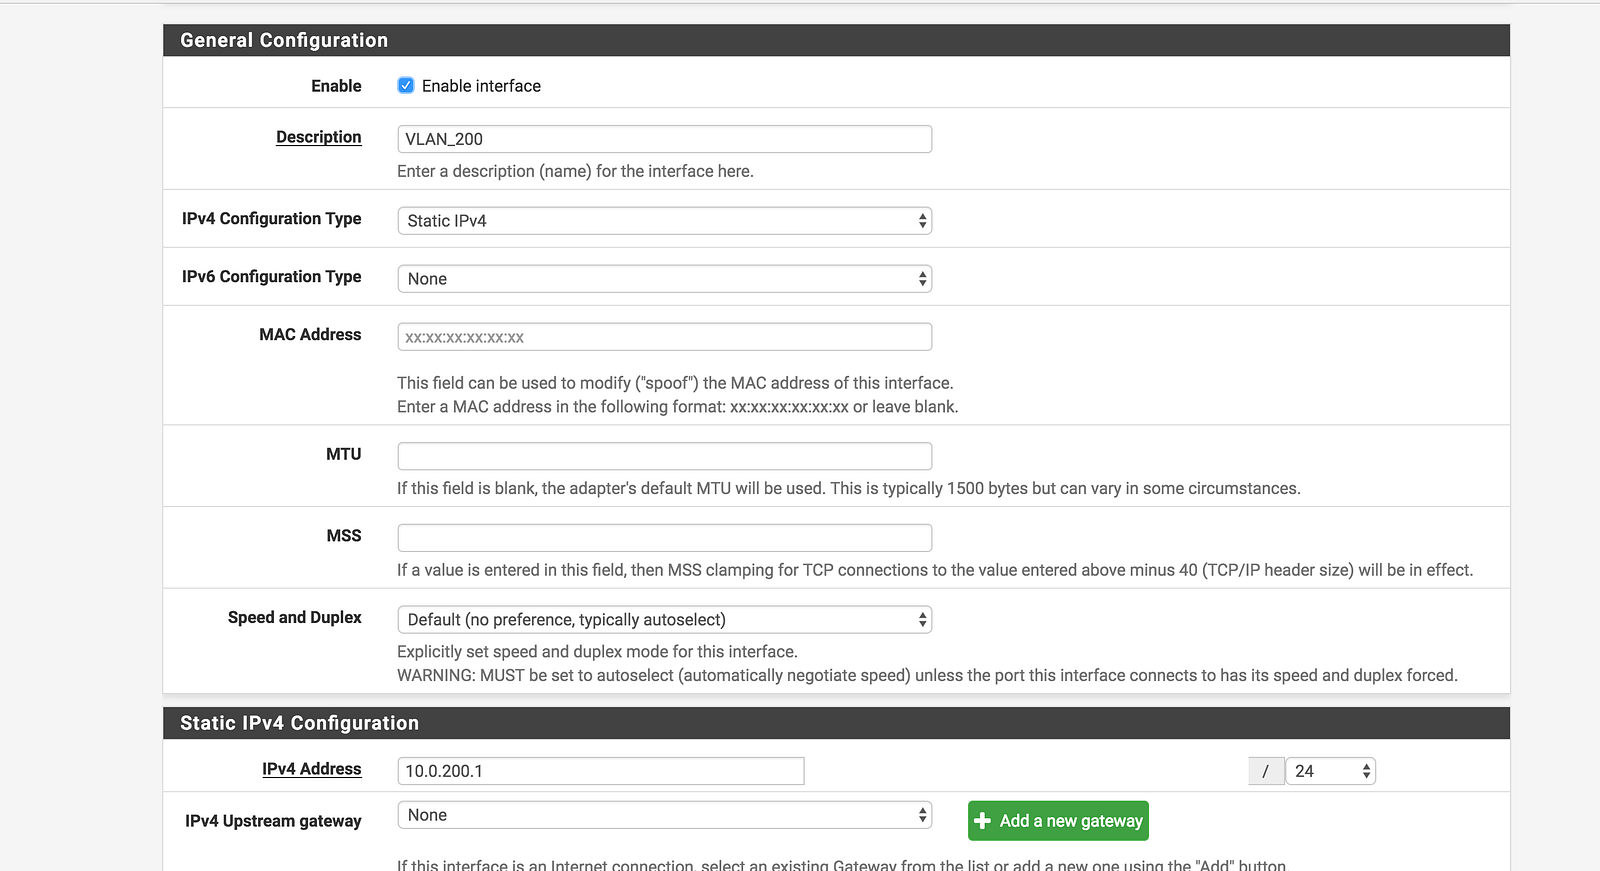Screen dimensions: 1600x871
Task: Click the General Configuration panel header
Action: [x=836, y=40]
